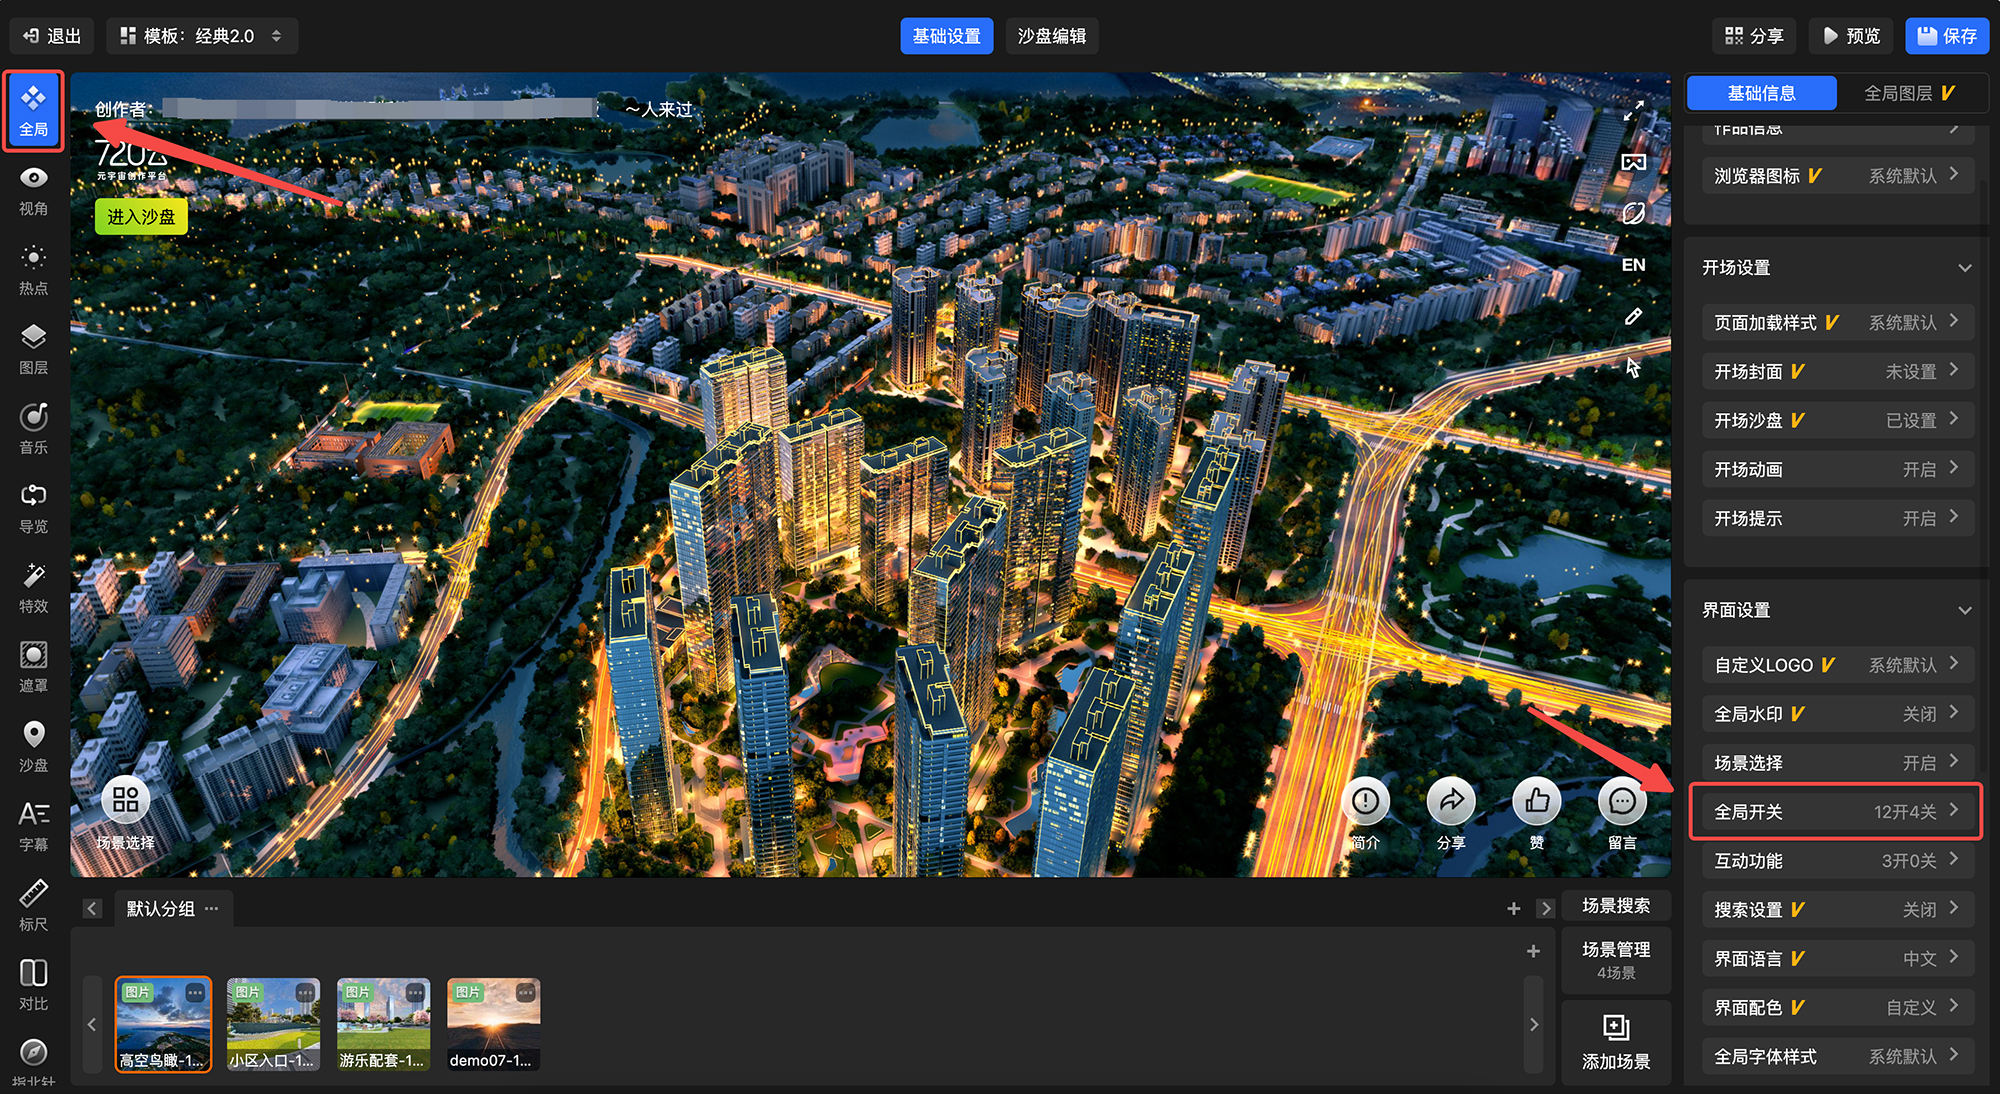Click the green 进入沙盘 button

click(141, 217)
